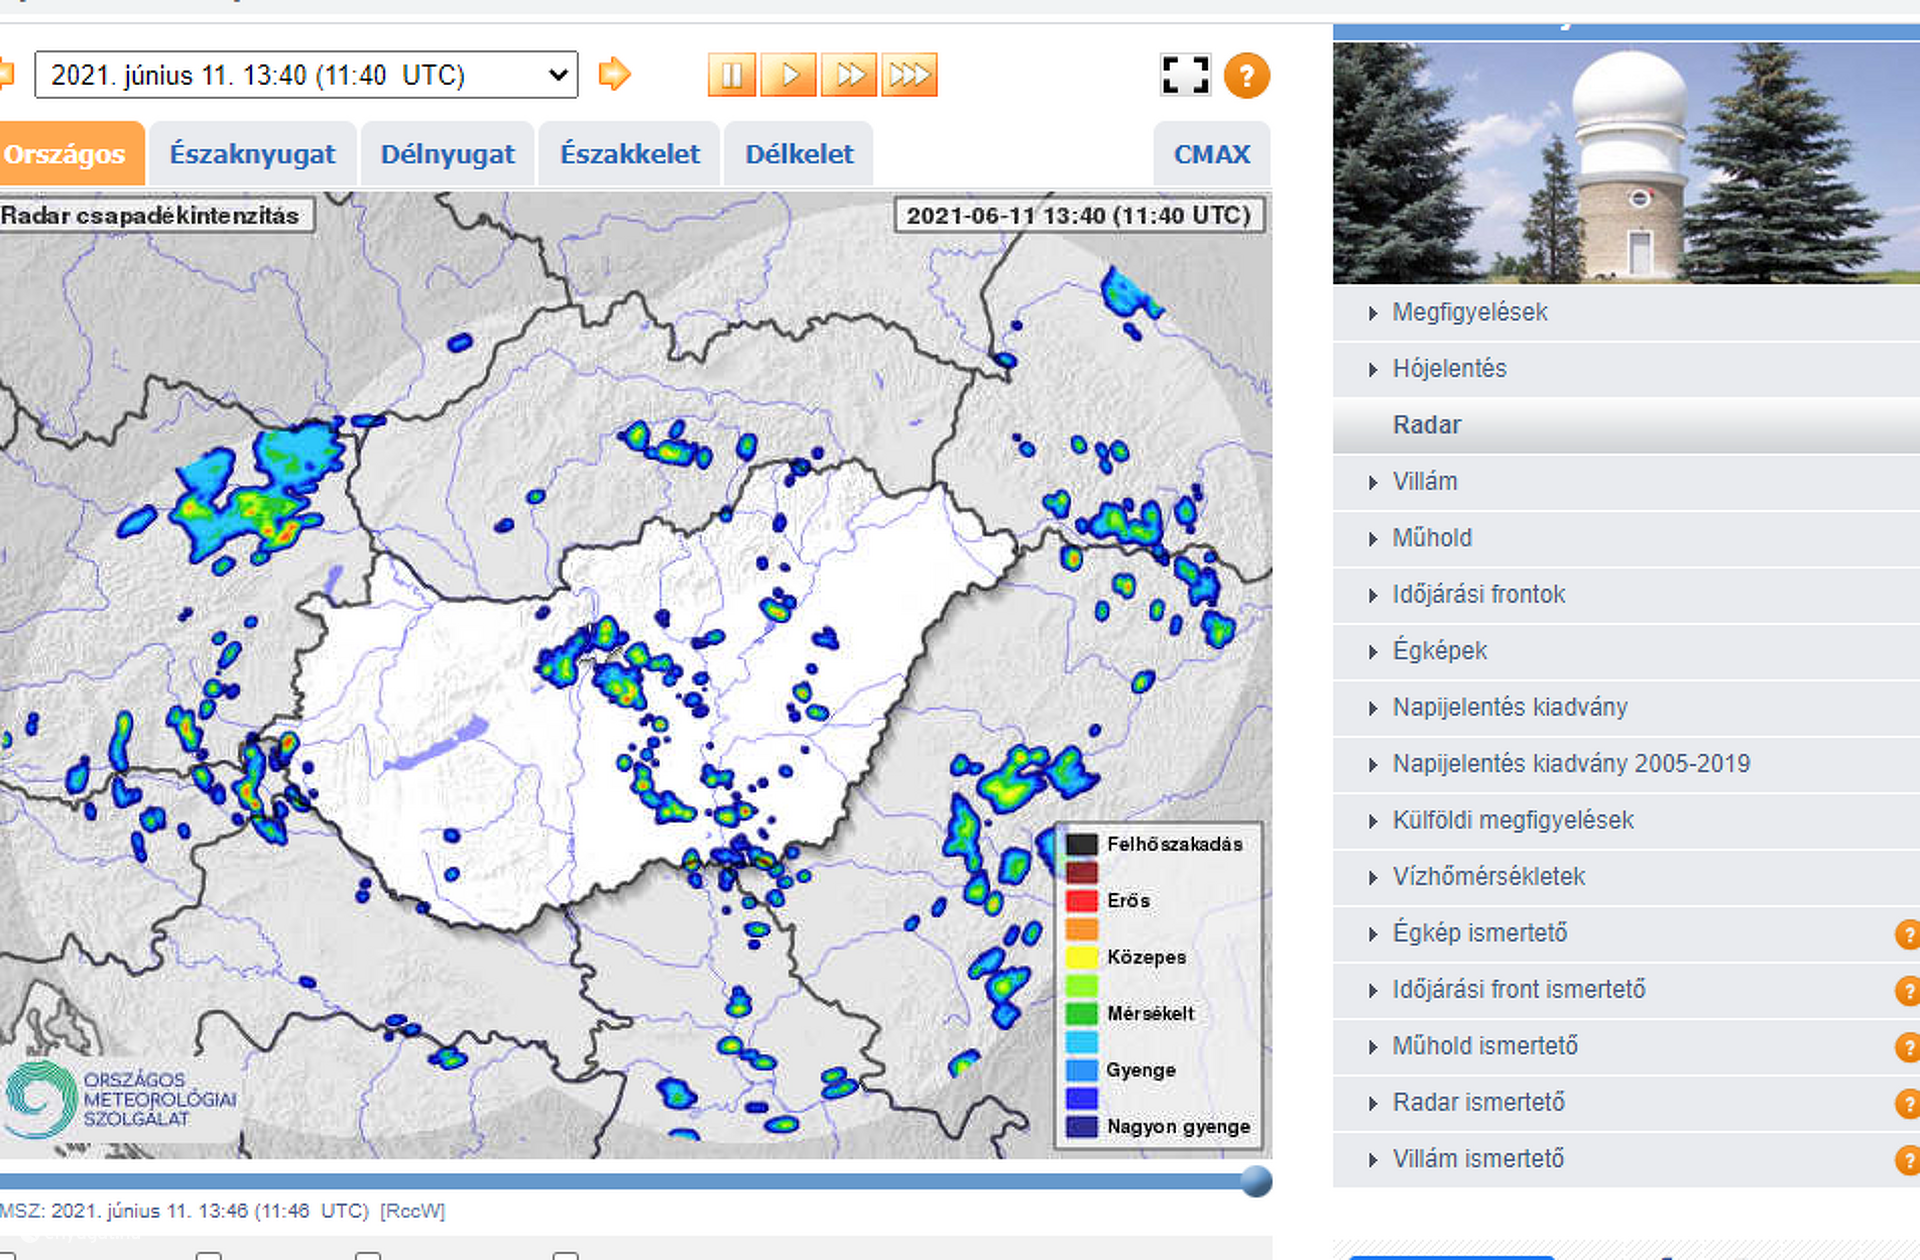Open Napijelentés kiadvány link
Viewport: 1920px width, 1260px height.
[x=1510, y=707]
